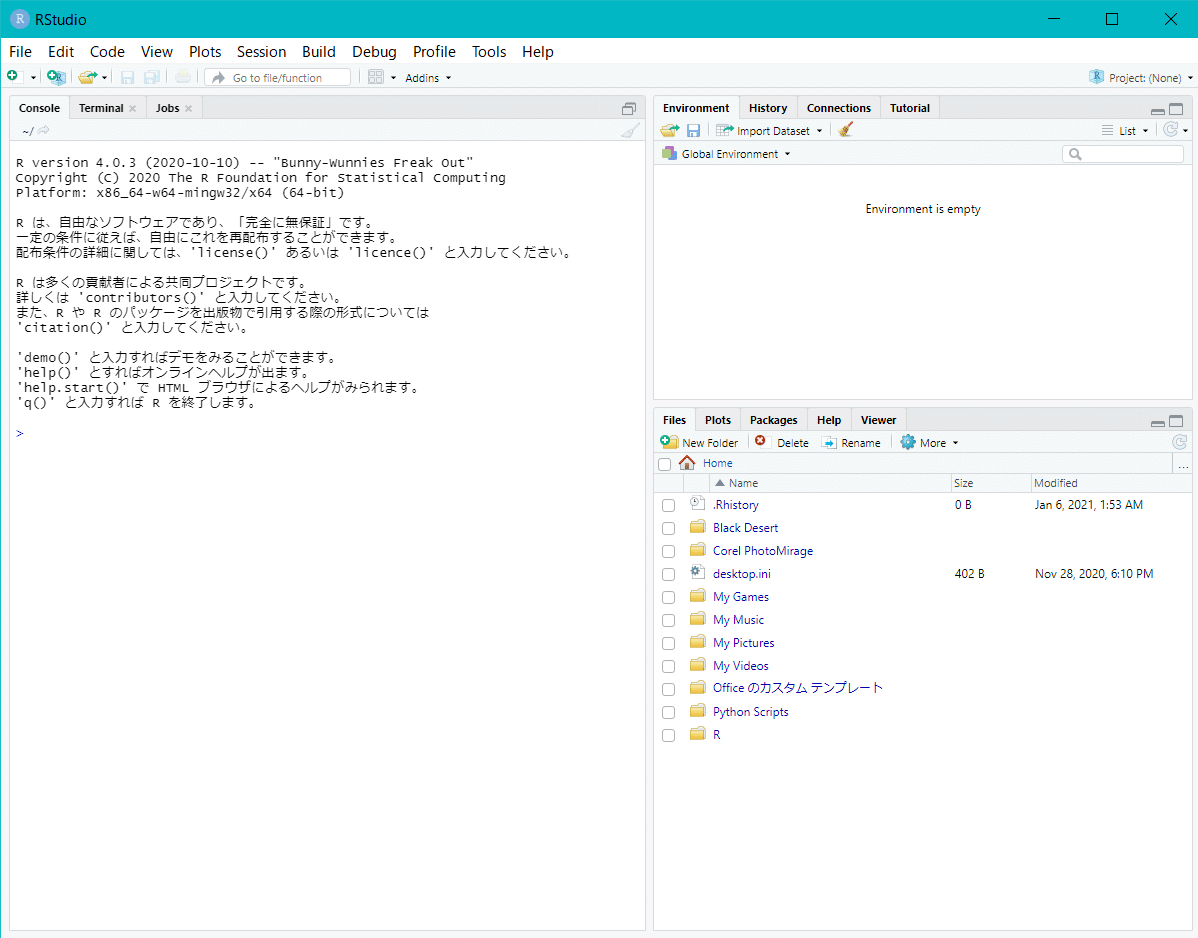The height and width of the screenshot is (938, 1198).
Task: Open recent files dropdown arrow
Action: 105,78
